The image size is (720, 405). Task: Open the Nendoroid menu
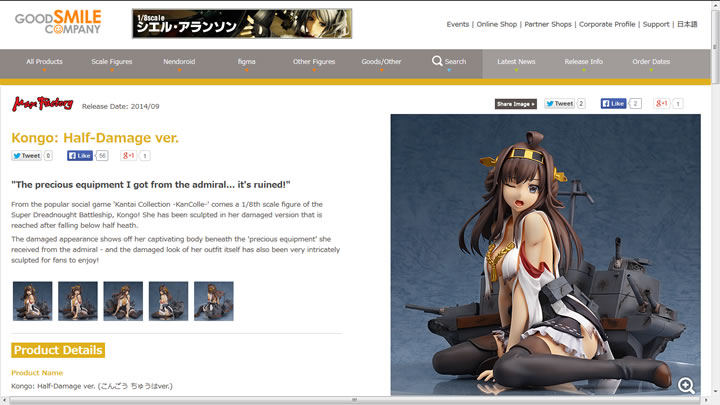tap(179, 62)
